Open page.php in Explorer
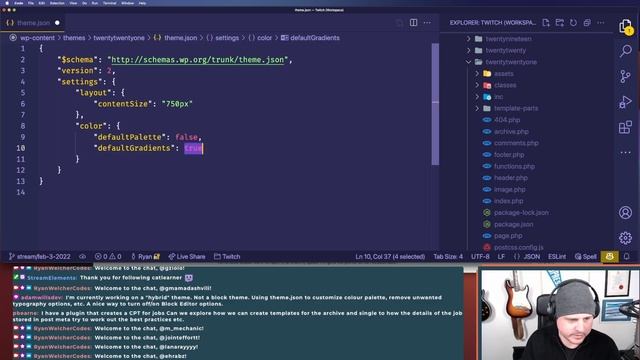This screenshot has height=360, width=640. [x=508, y=236]
